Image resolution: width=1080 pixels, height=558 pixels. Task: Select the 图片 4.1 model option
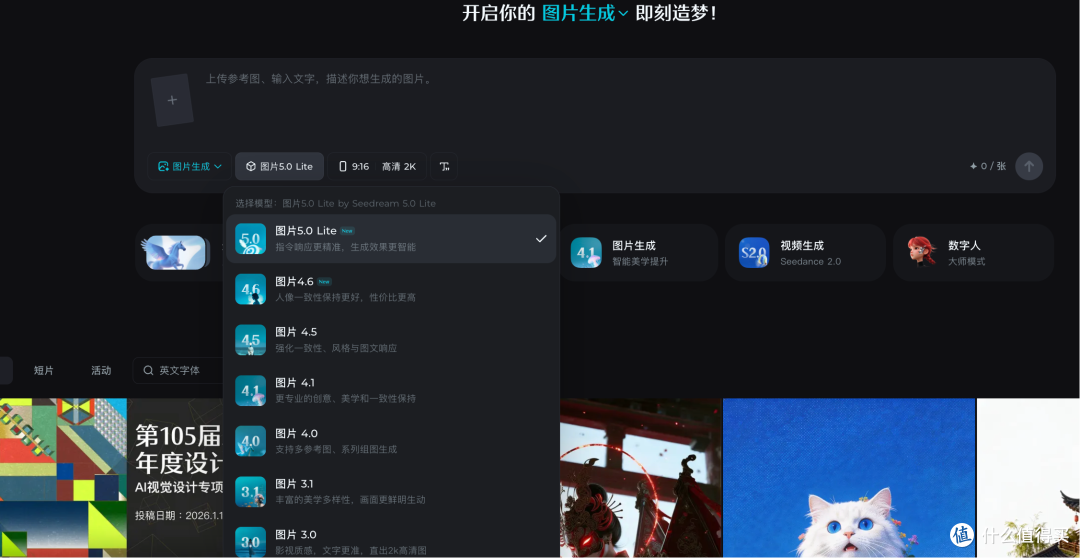[x=391, y=391]
